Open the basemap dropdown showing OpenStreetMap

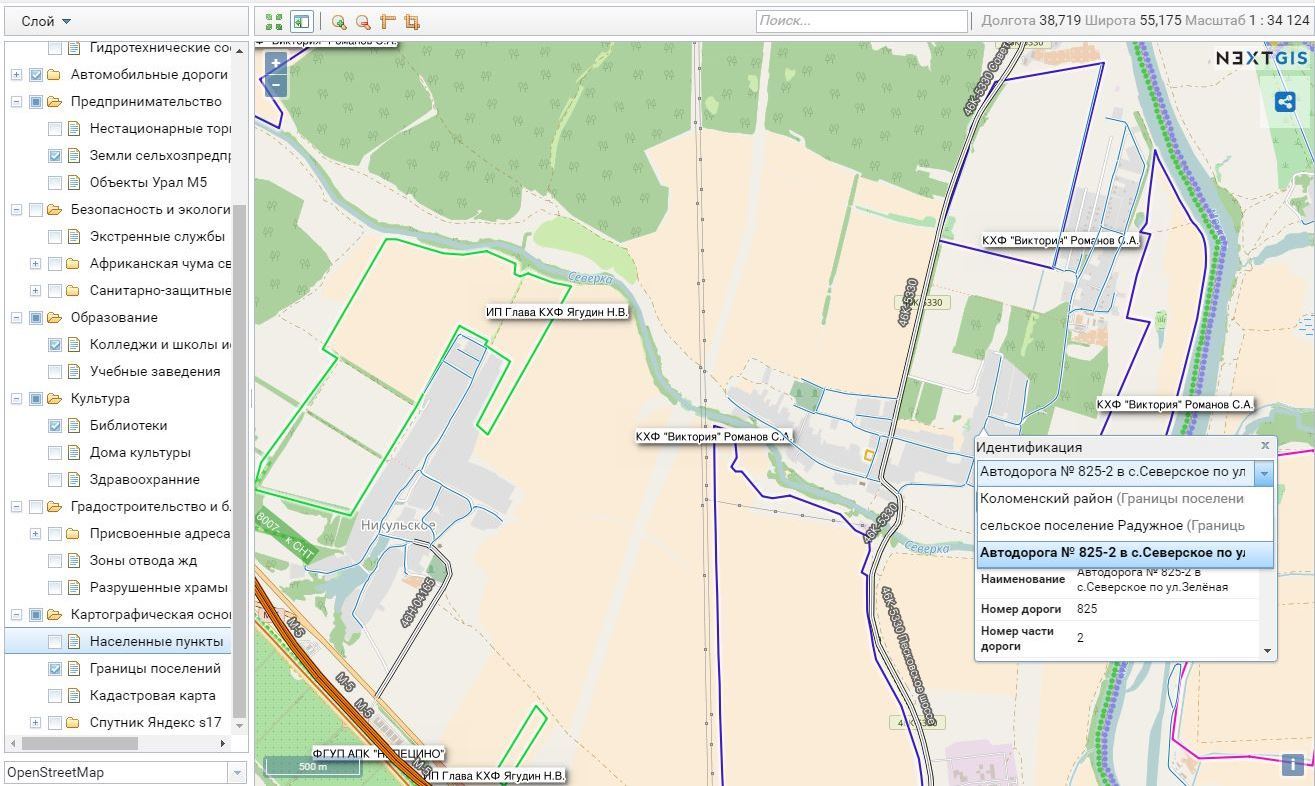pyautogui.click(x=236, y=771)
